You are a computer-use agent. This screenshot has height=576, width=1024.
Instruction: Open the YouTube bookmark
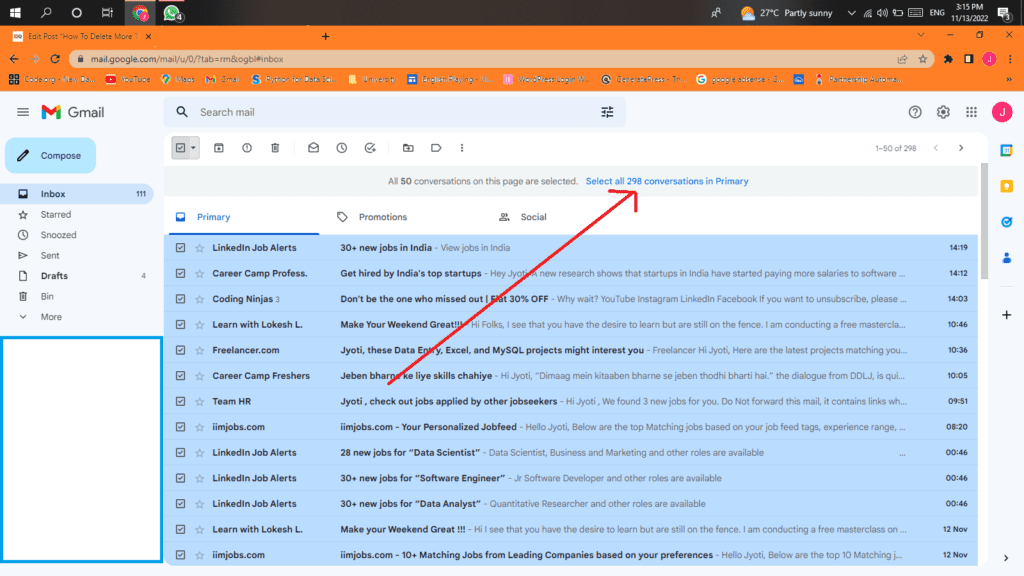[128, 79]
